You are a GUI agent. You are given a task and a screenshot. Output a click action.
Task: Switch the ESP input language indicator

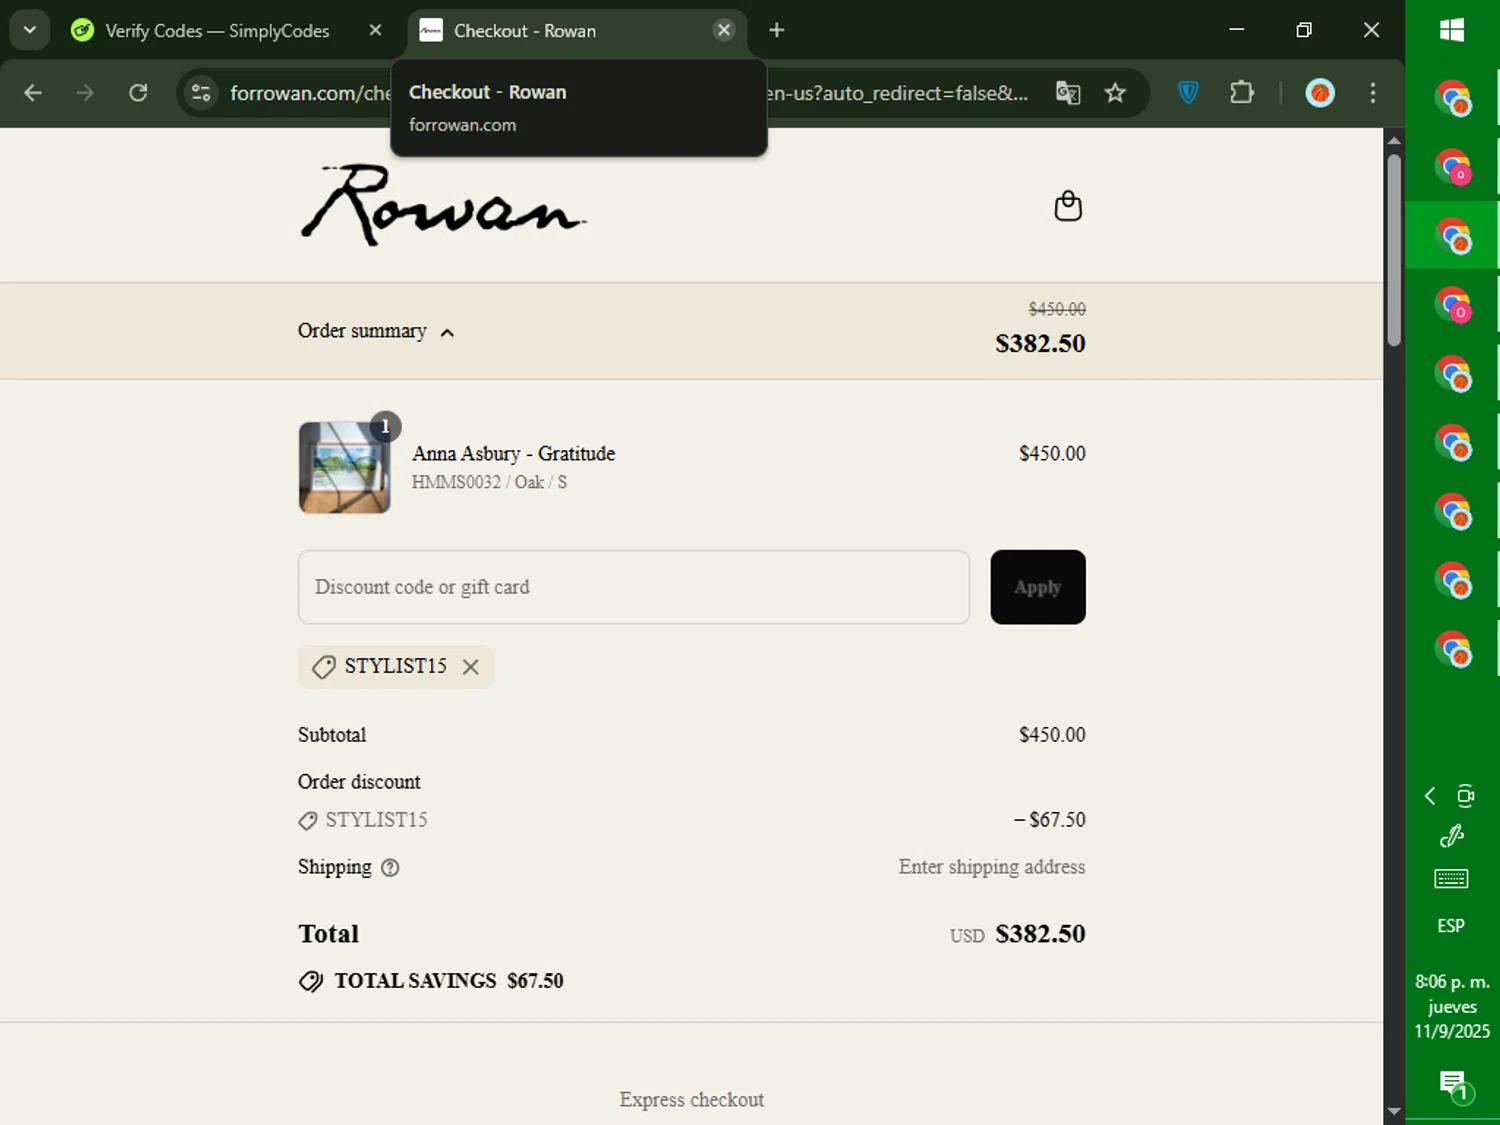click(1452, 926)
